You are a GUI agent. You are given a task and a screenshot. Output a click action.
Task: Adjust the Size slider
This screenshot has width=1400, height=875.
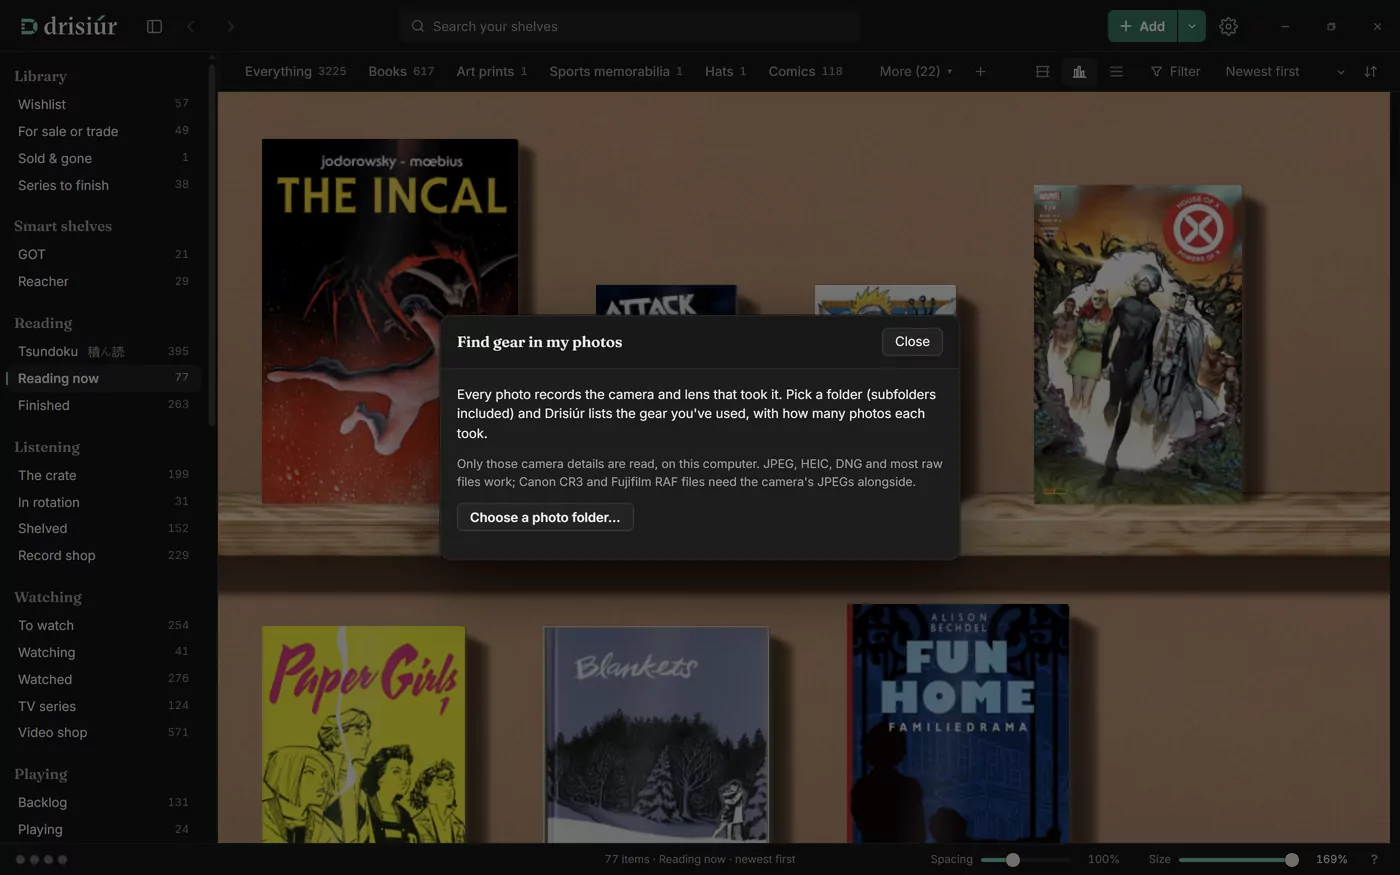[x=1238, y=860]
